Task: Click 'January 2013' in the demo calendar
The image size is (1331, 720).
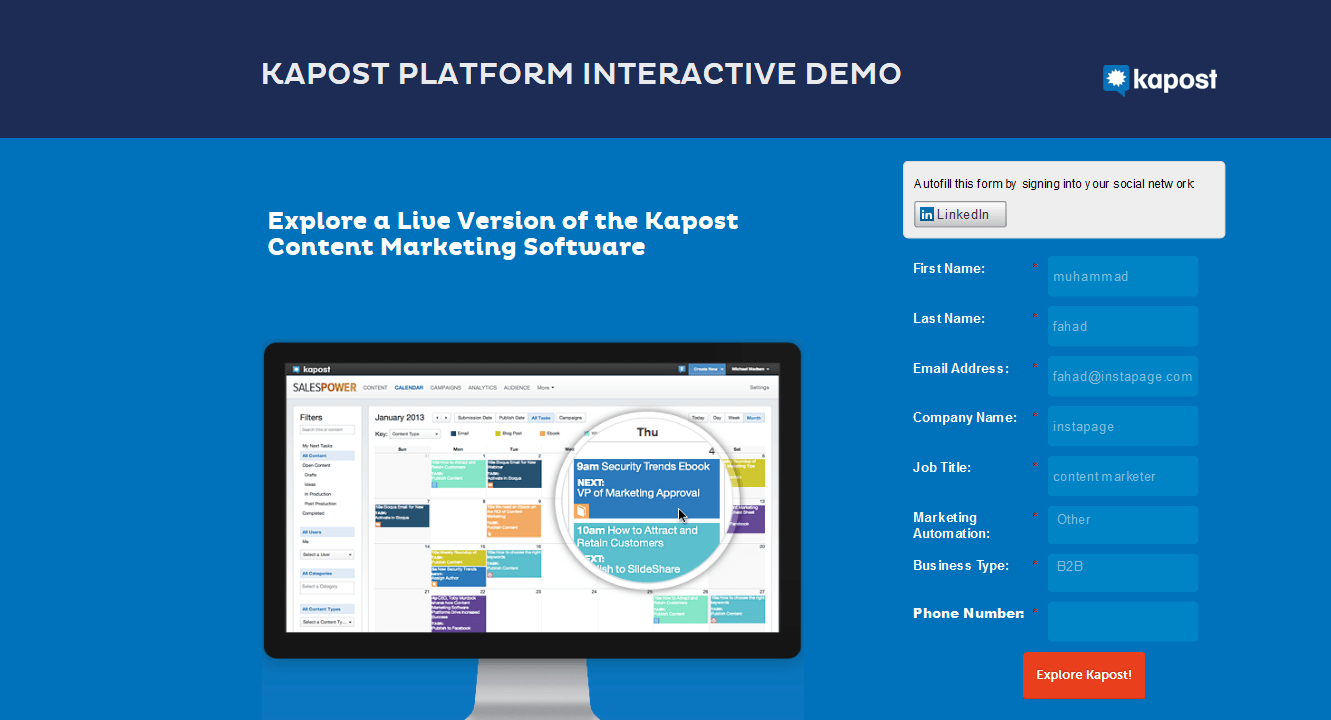Action: pos(400,417)
